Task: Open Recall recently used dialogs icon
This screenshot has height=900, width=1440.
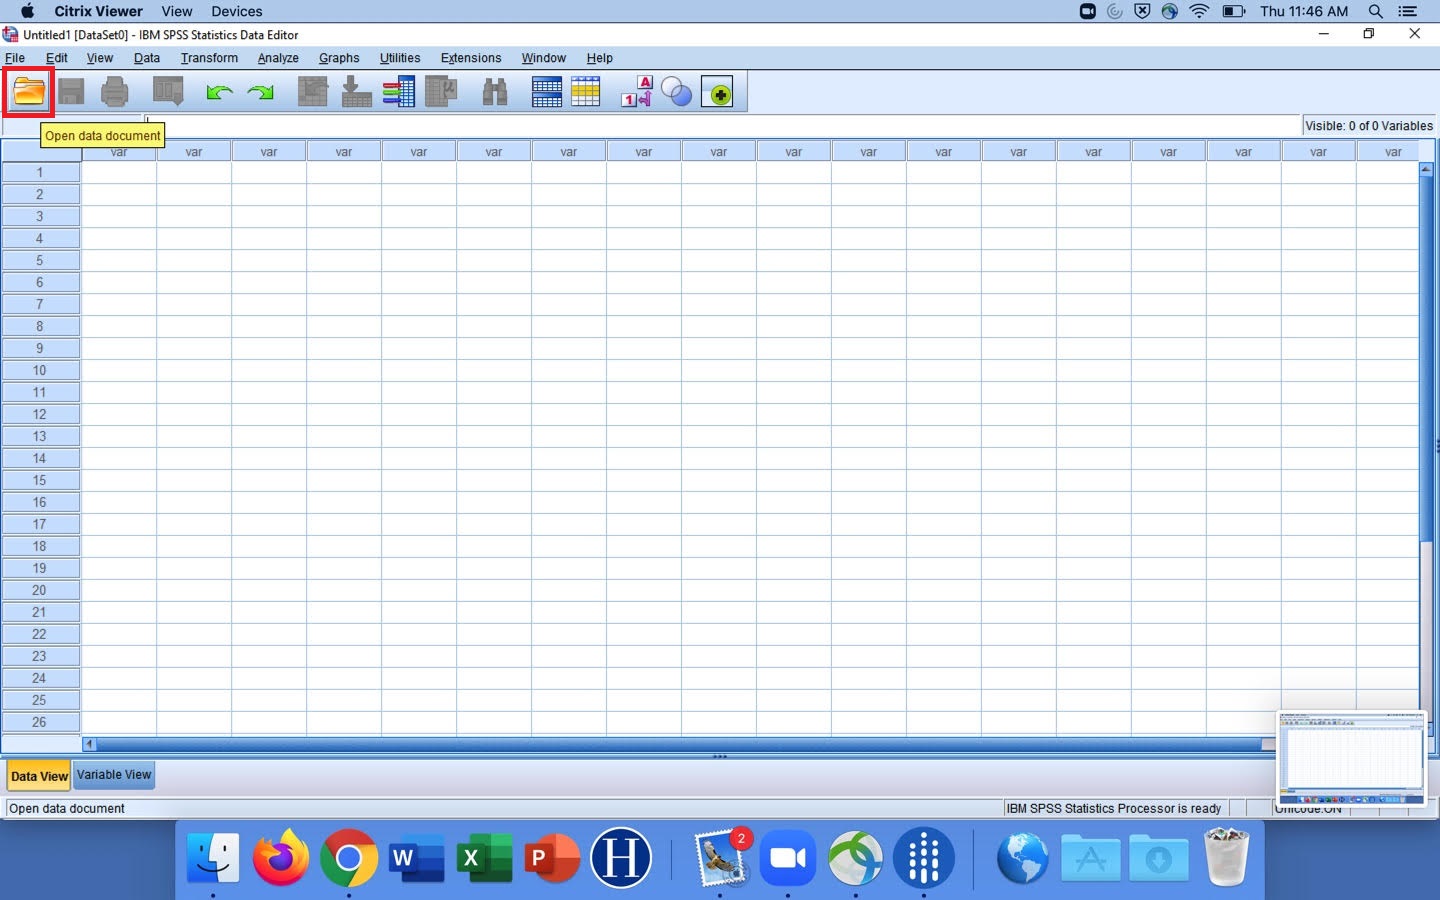Action: click(x=168, y=92)
